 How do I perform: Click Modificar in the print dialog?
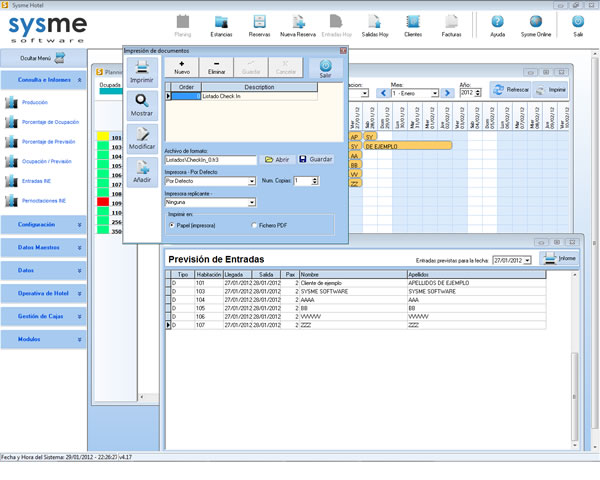tap(142, 139)
